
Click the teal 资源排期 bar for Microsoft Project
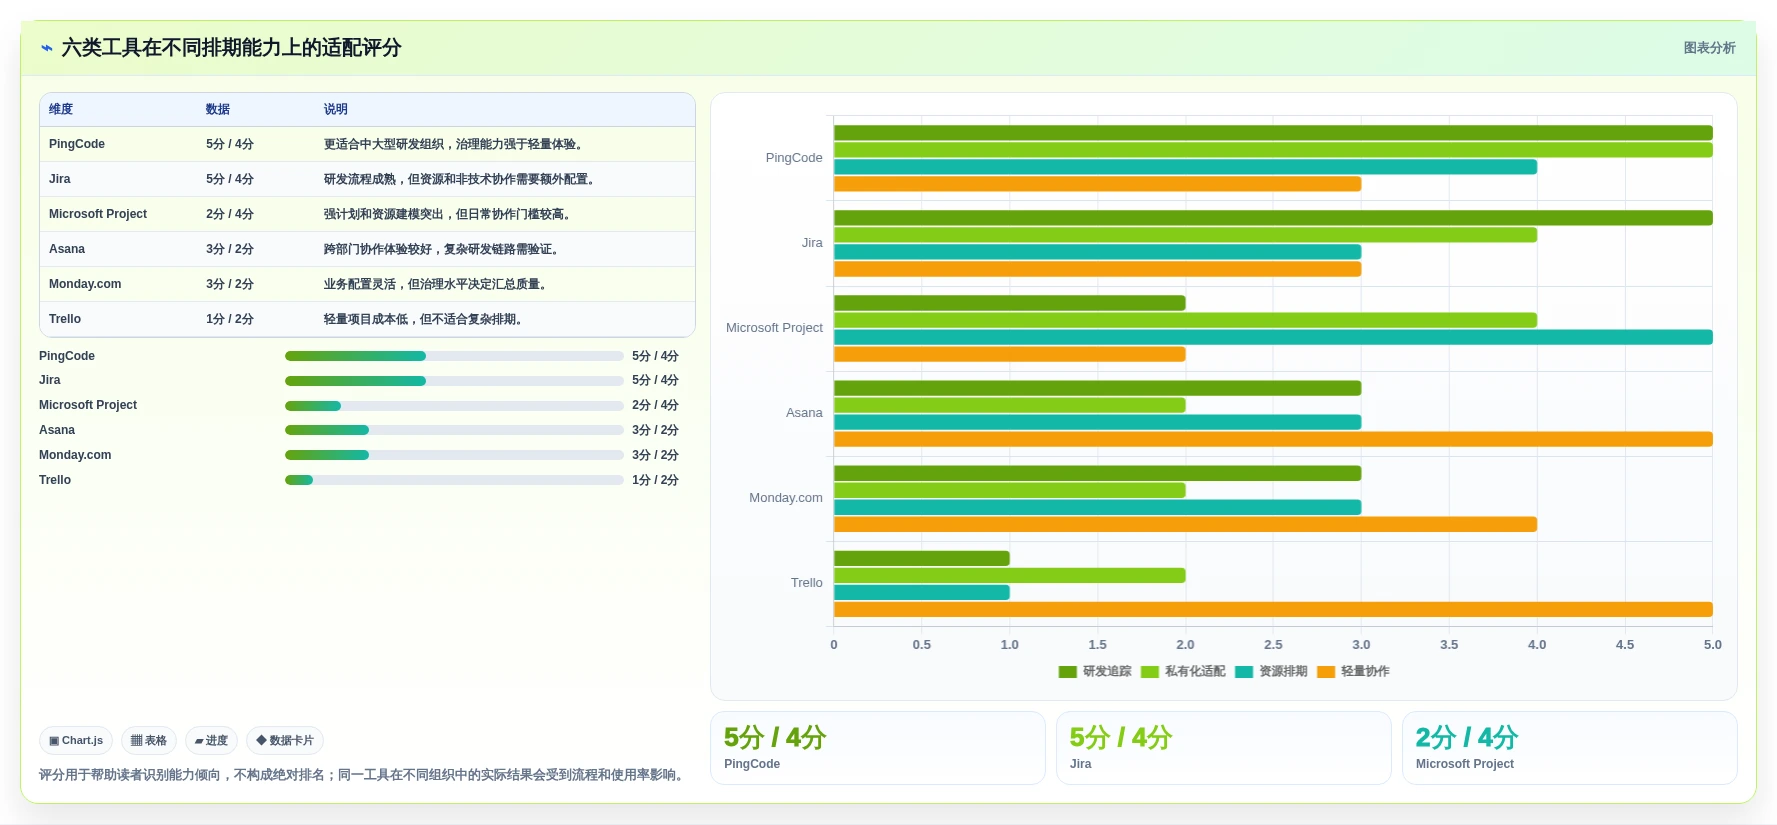coord(1273,337)
